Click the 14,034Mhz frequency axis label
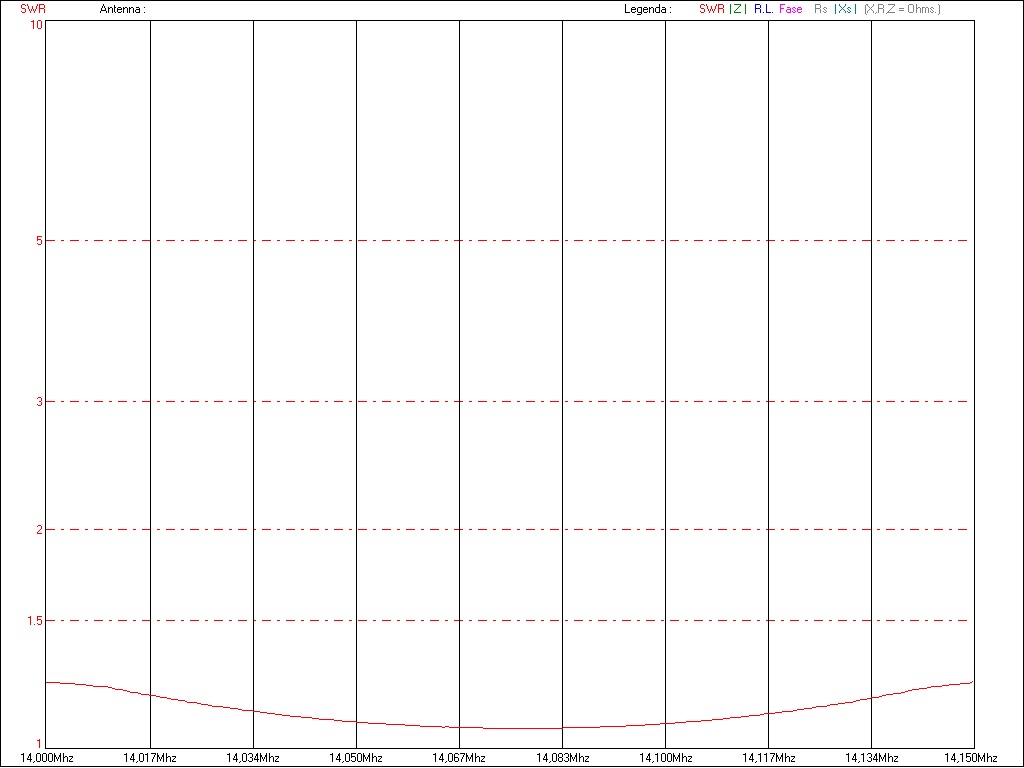Screen dimensions: 1024x768 tap(253, 758)
